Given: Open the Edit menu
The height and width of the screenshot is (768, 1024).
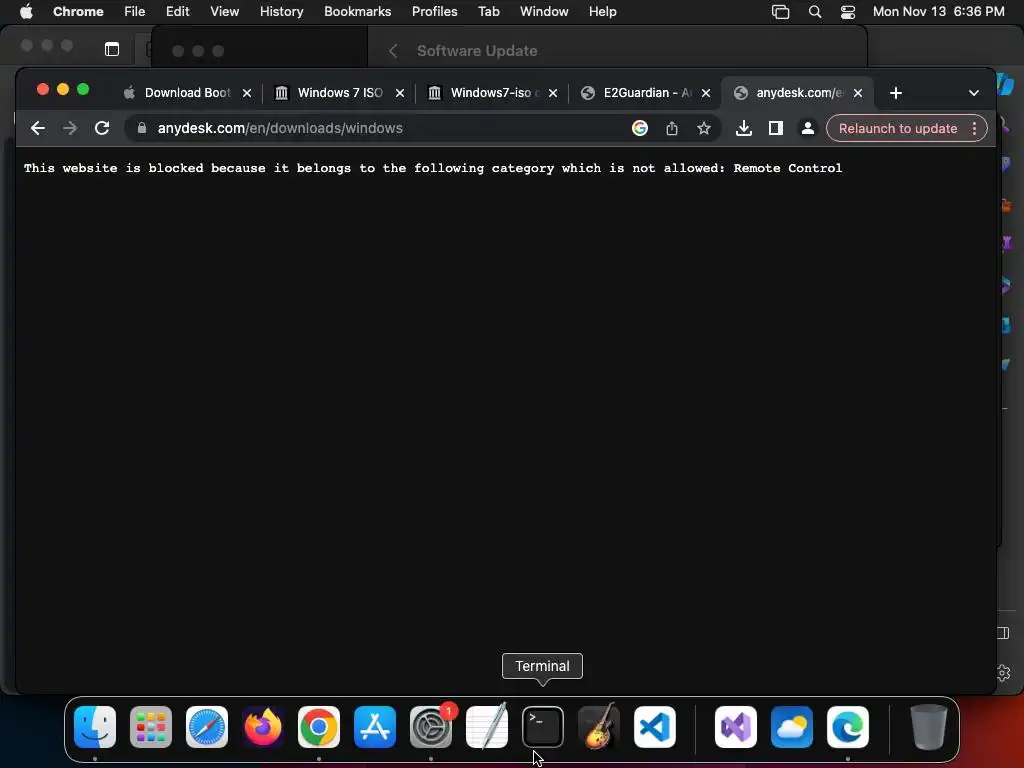Looking at the screenshot, I should (x=178, y=12).
